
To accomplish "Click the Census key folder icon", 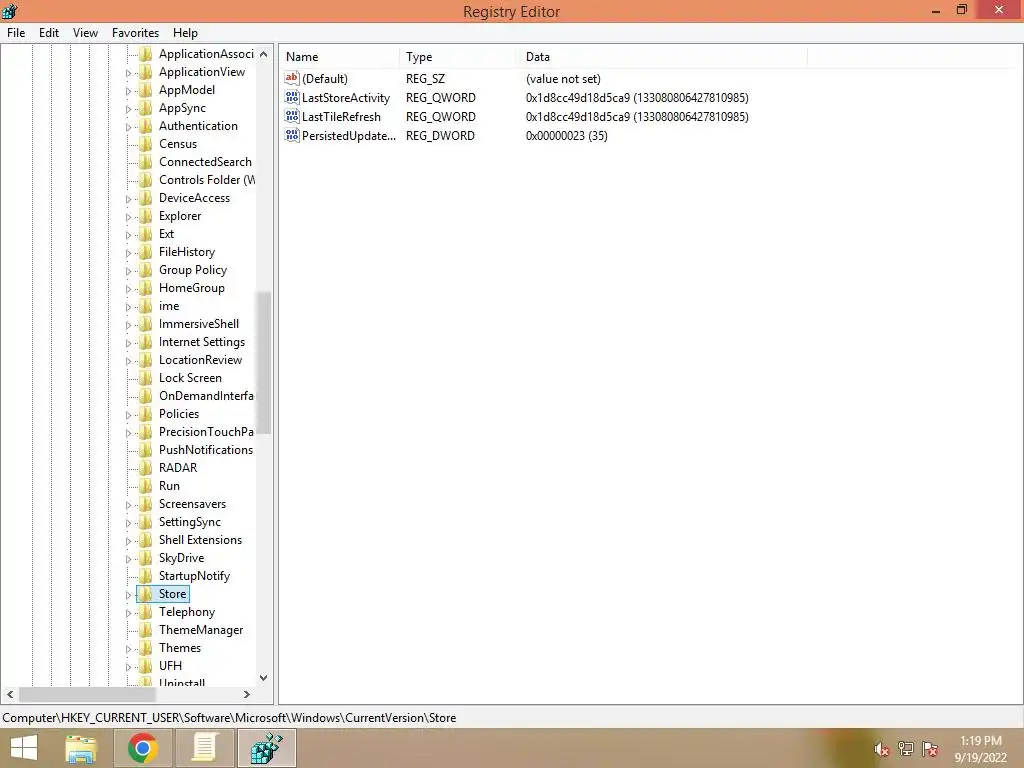I will pos(146,144).
